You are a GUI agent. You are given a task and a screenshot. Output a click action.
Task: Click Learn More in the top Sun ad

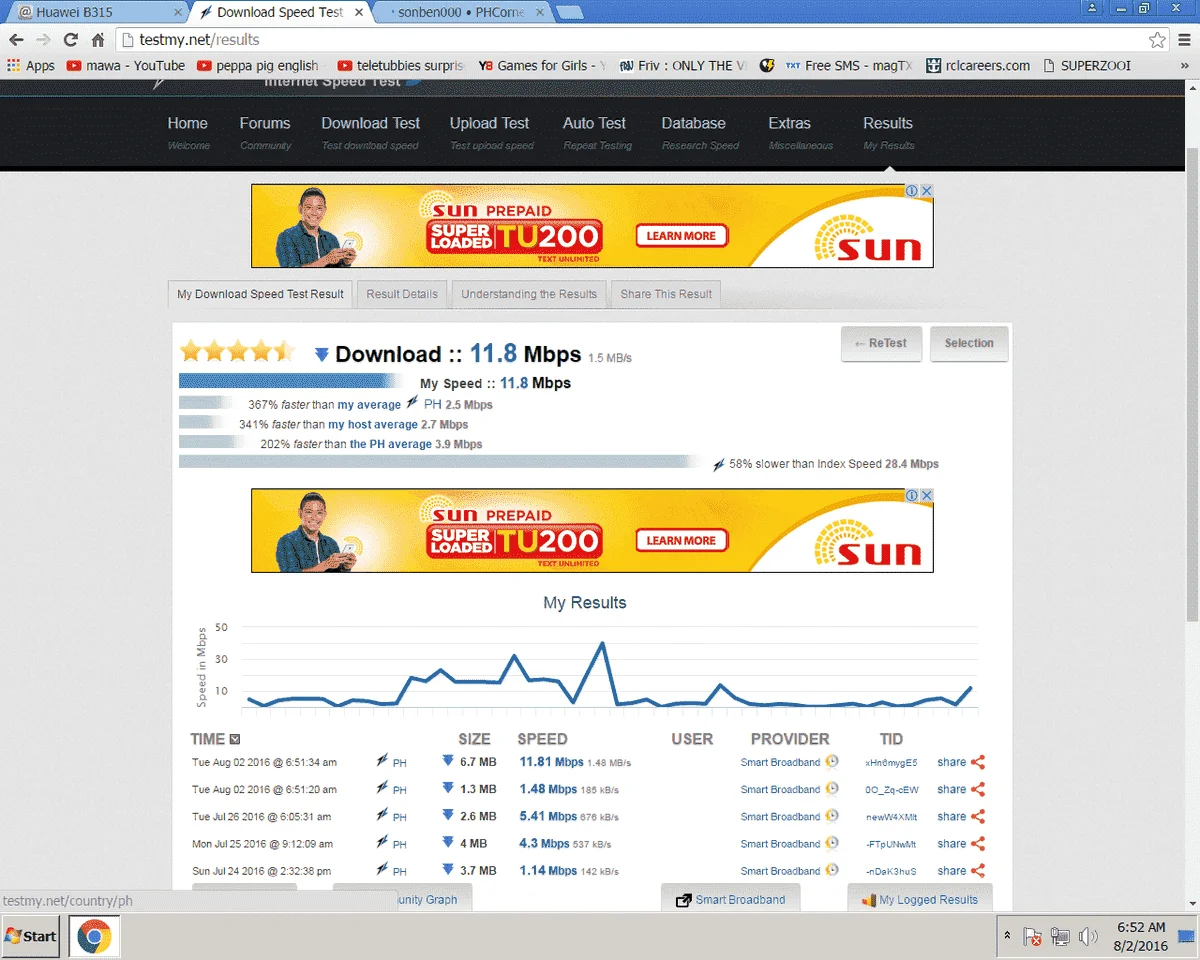682,236
